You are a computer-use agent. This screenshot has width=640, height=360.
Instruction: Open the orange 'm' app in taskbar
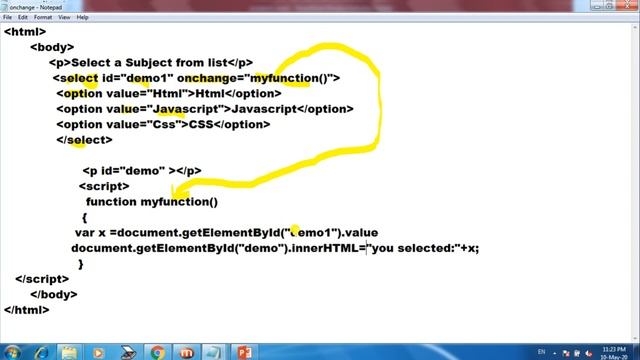click(186, 353)
